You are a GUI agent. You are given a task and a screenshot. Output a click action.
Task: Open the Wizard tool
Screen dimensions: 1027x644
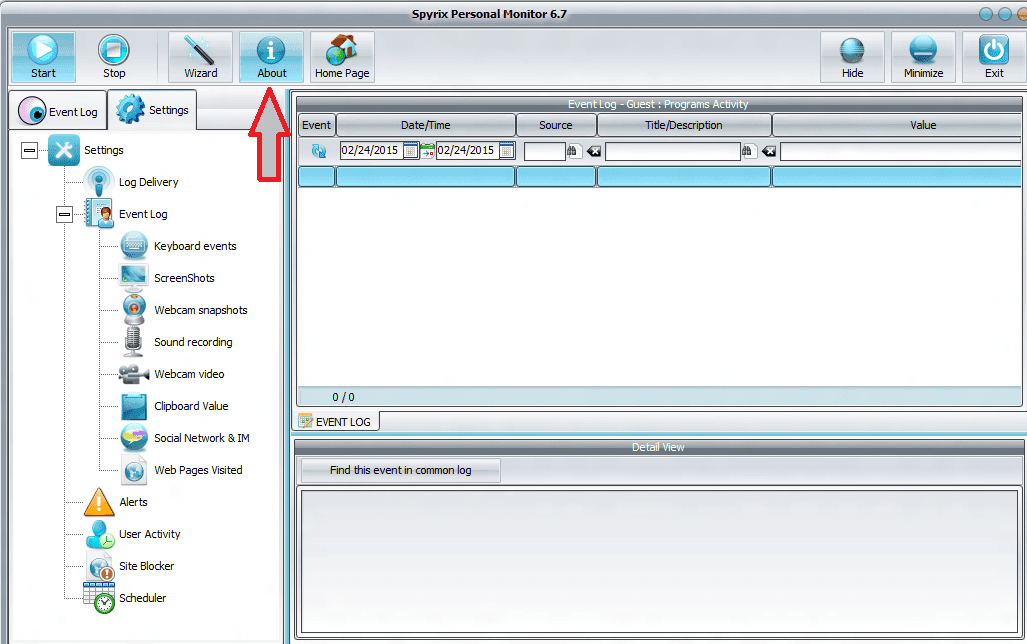[x=200, y=57]
